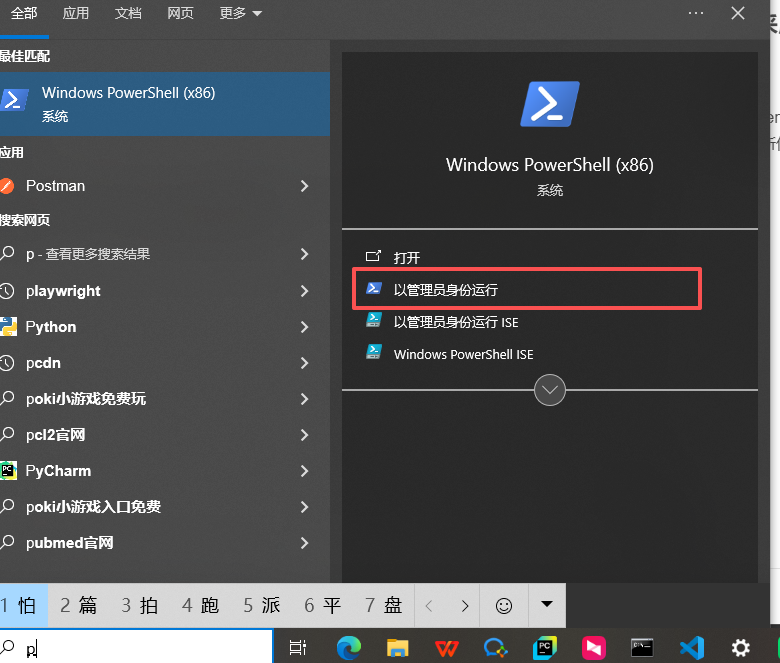Click PowerShell icon next to 以管理员身份运行

[374, 288]
